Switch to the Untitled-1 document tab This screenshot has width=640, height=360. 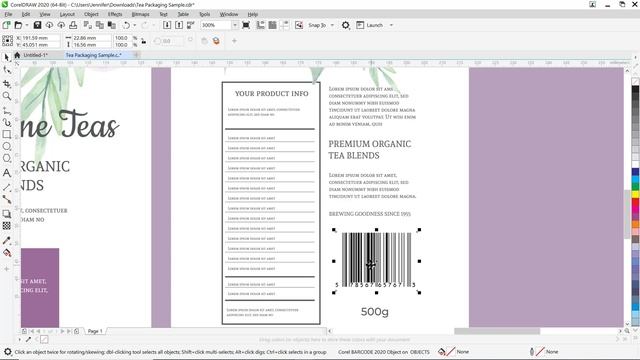pyautogui.click(x=35, y=55)
